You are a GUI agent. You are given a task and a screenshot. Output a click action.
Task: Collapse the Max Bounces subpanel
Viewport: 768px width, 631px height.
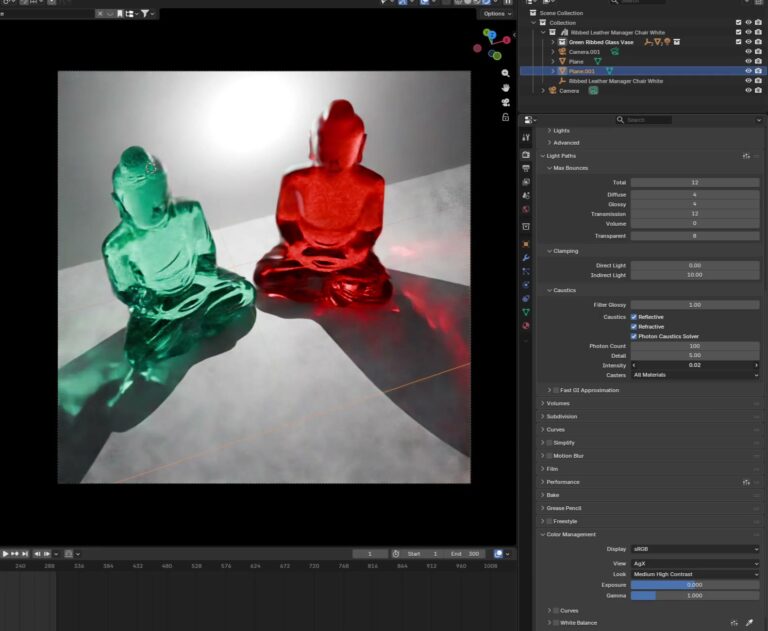[x=570, y=168]
